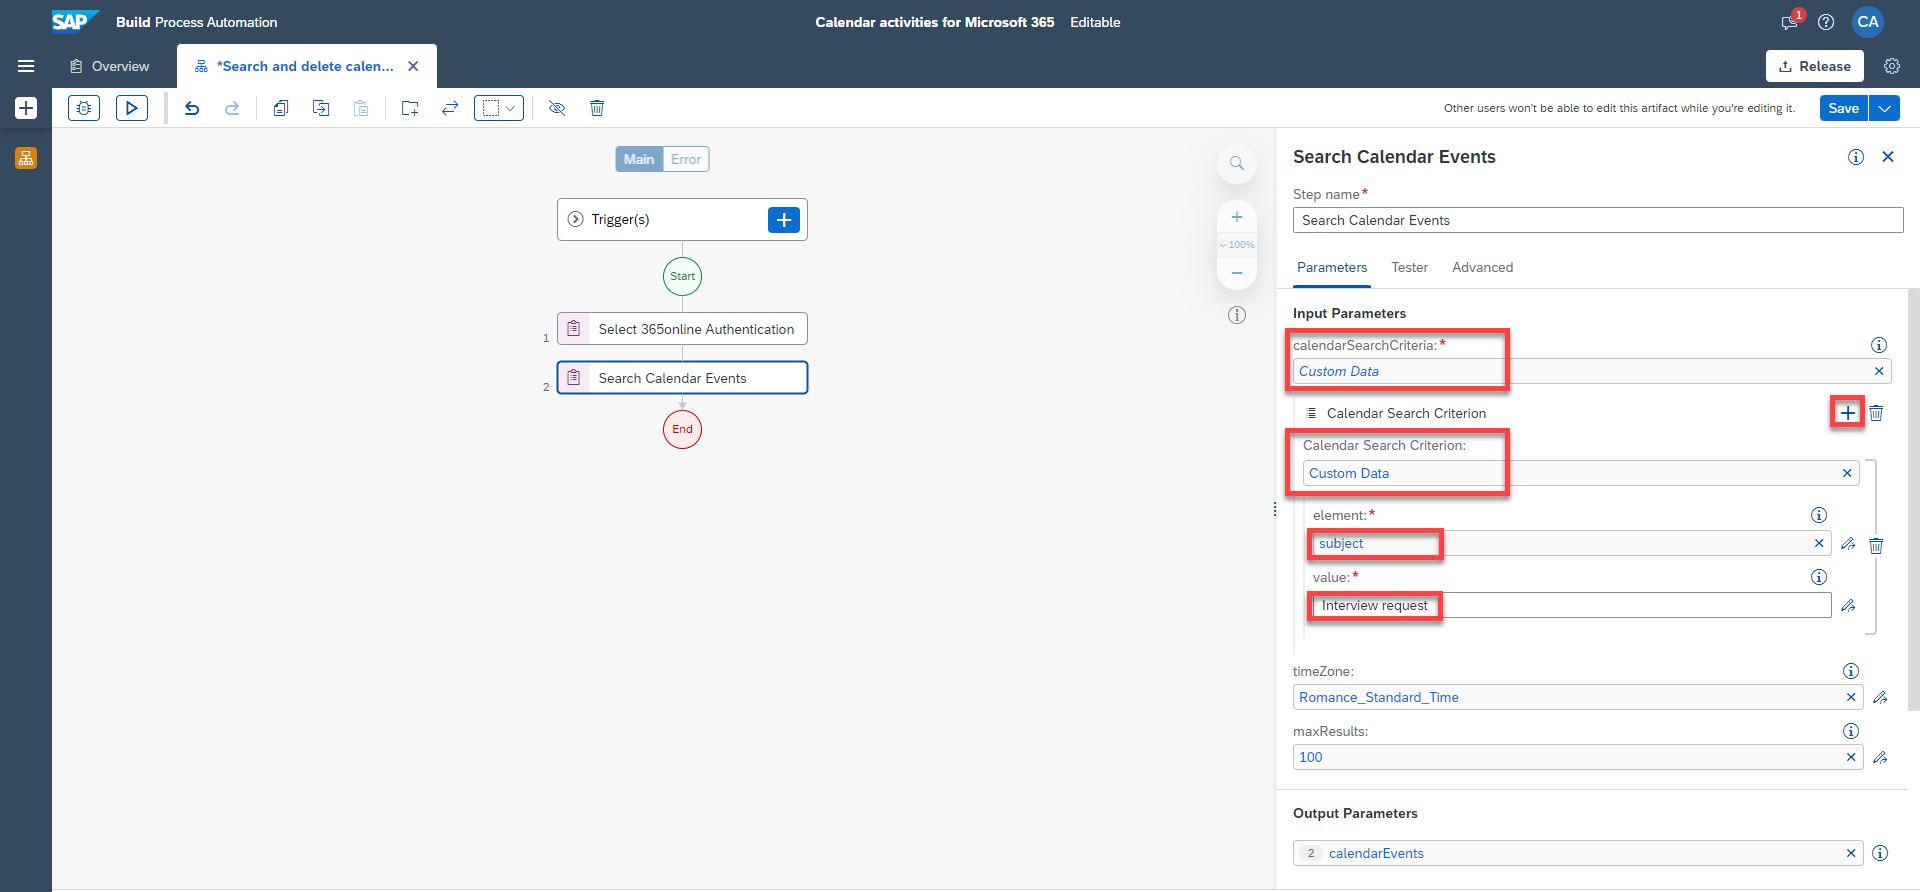Switch to the Overview tab
Viewport: 1920px width, 892px height.
110,66
